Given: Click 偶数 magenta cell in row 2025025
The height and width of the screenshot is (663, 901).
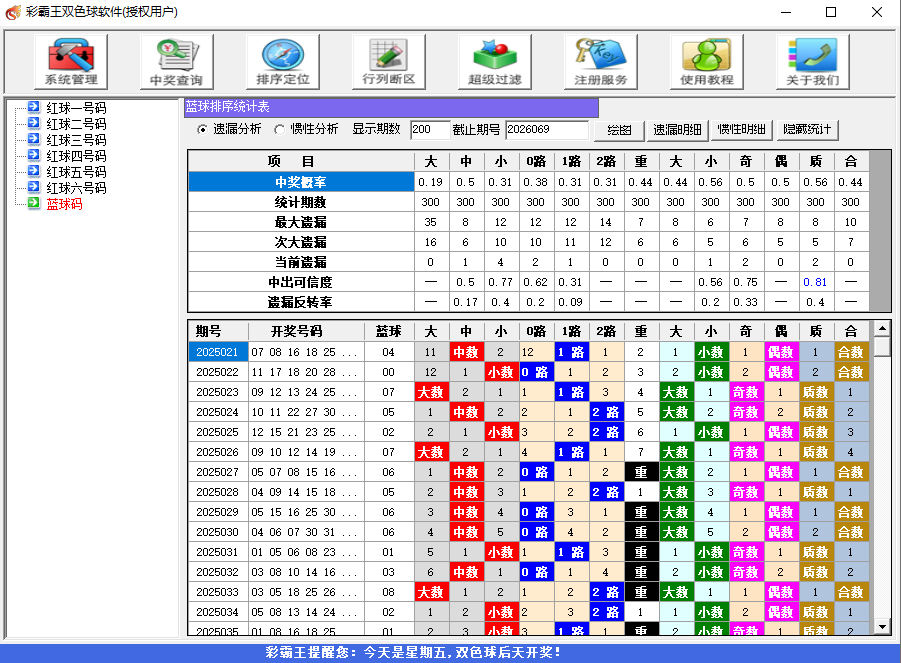Looking at the screenshot, I should coord(780,432).
